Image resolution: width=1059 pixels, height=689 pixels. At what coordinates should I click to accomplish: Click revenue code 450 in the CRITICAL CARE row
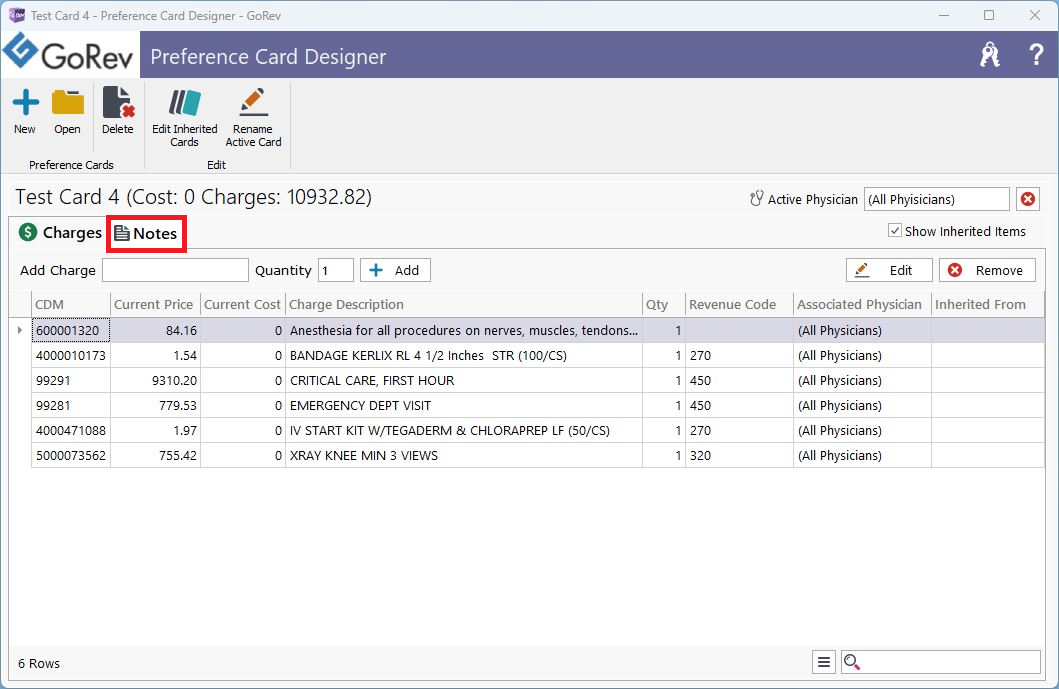point(700,380)
